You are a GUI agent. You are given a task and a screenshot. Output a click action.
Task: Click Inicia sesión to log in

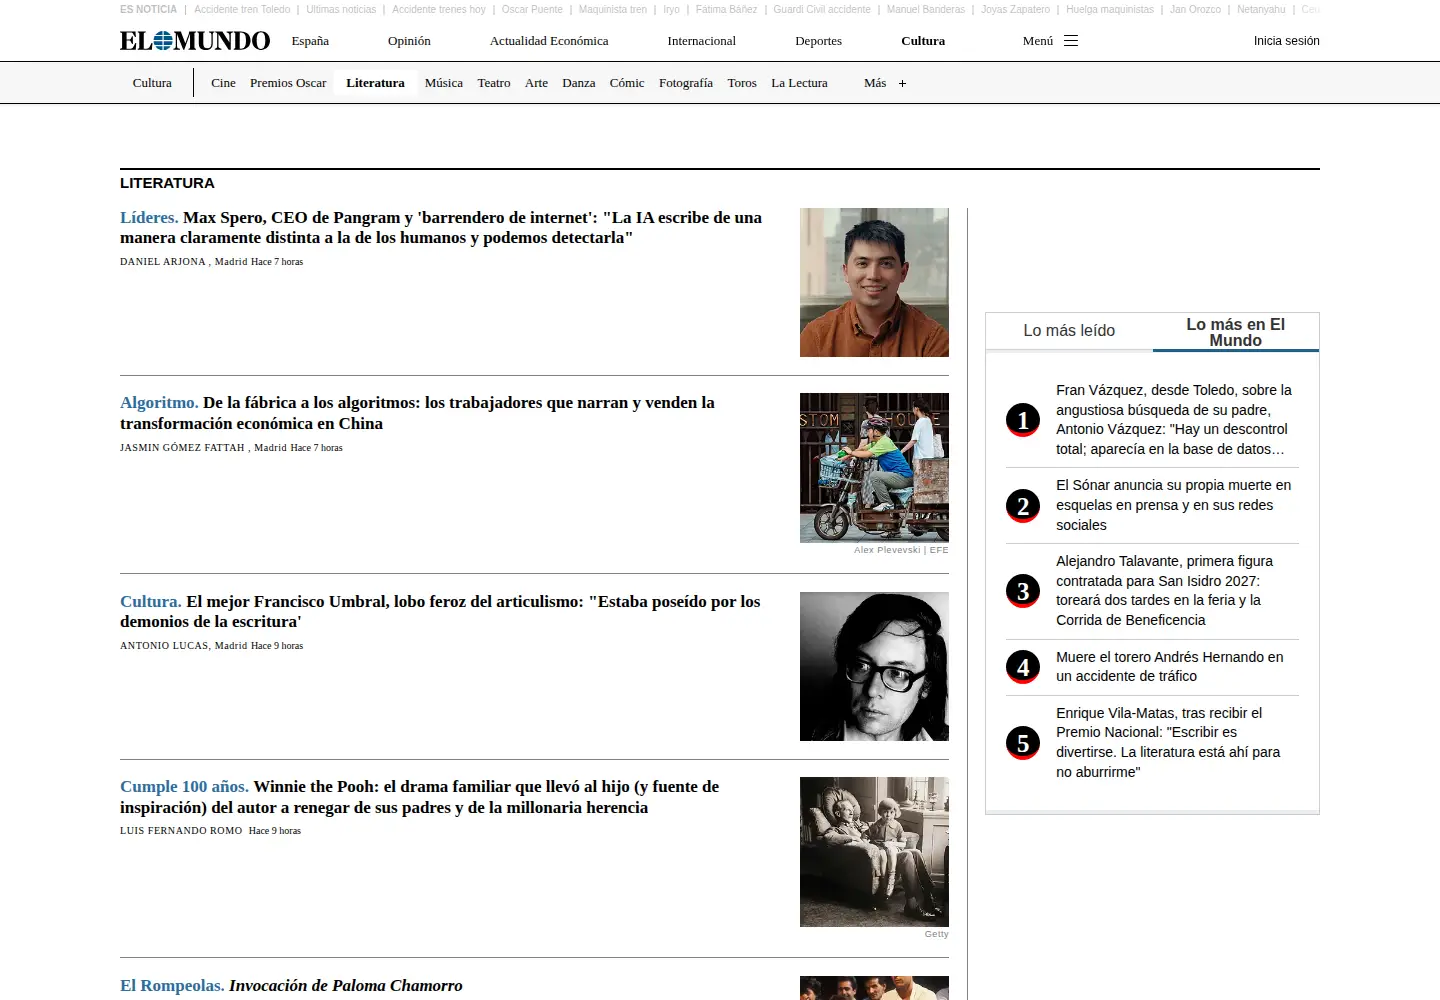(1287, 41)
